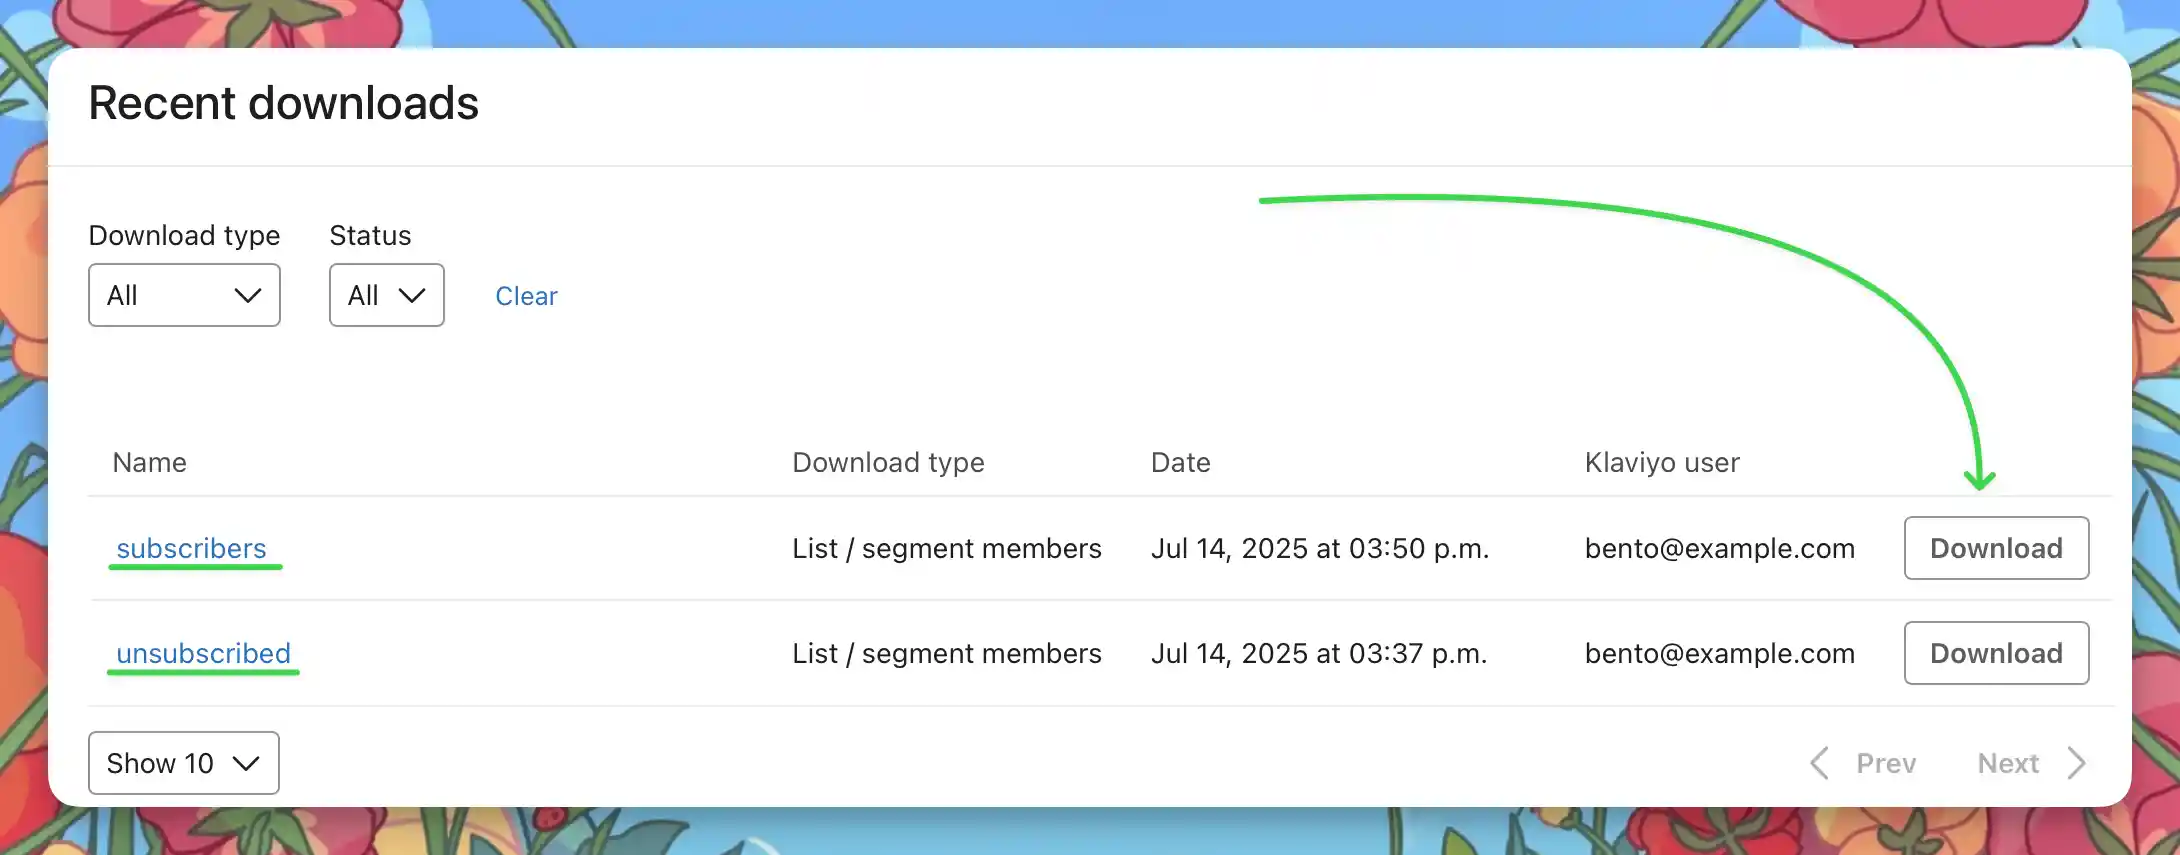Image resolution: width=2180 pixels, height=855 pixels.
Task: Click the Jul 14, 2025 03:50 p.m. date cell
Action: (x=1319, y=548)
